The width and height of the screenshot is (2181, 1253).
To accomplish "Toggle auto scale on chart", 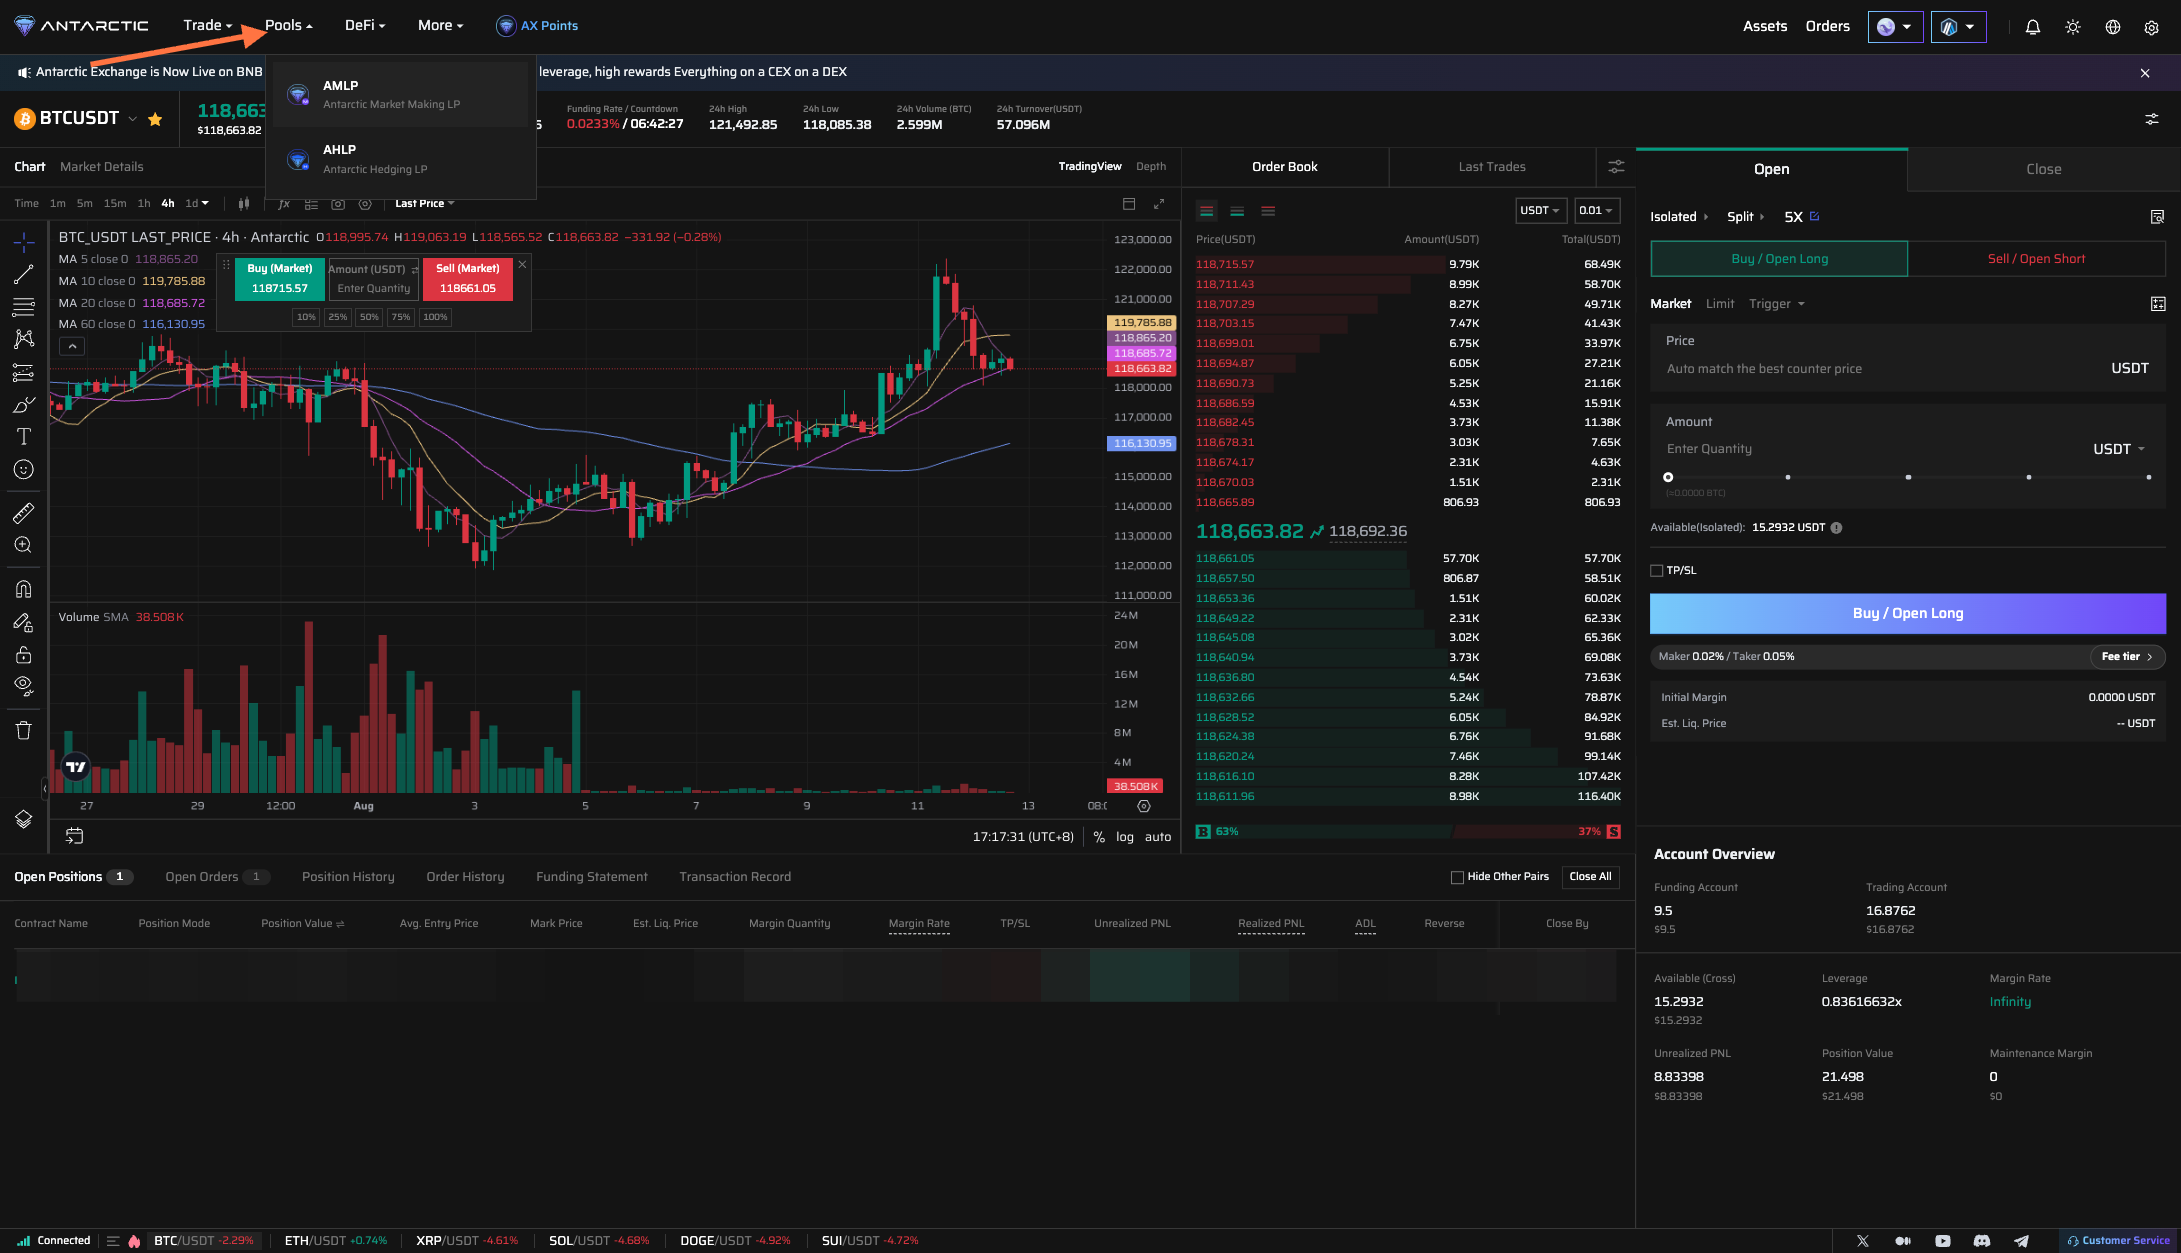I will [1158, 837].
